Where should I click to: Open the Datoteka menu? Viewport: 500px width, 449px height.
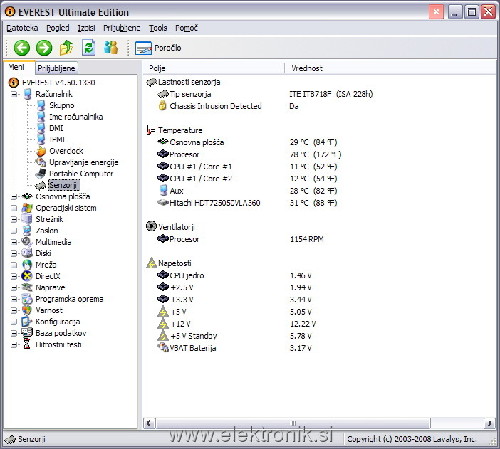tap(22, 28)
